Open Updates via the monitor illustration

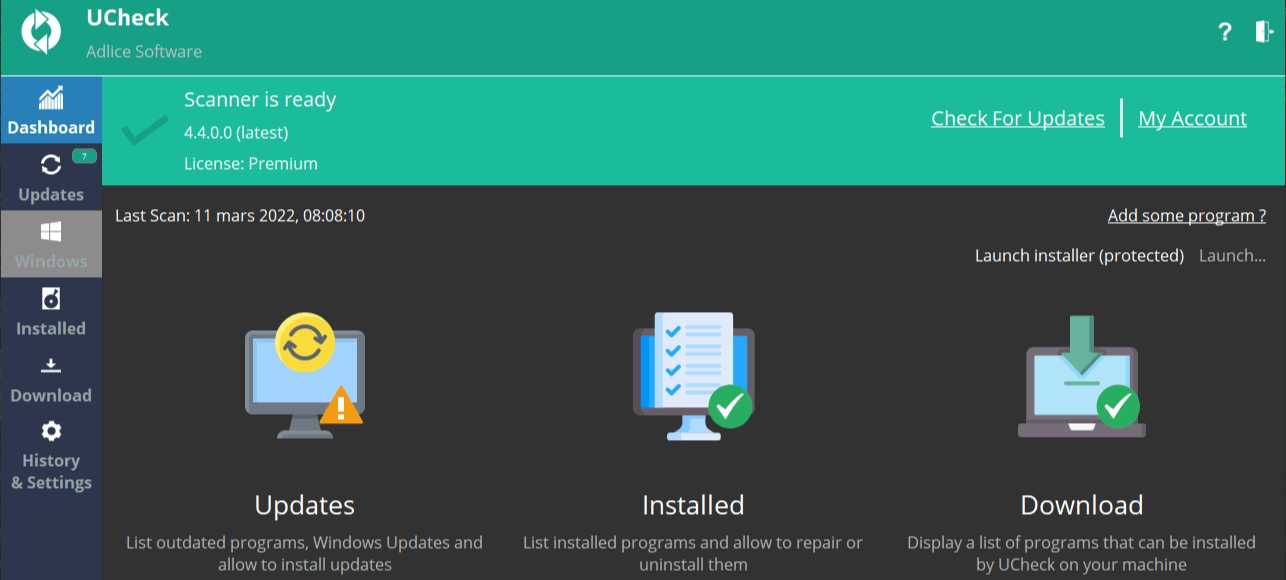[304, 375]
